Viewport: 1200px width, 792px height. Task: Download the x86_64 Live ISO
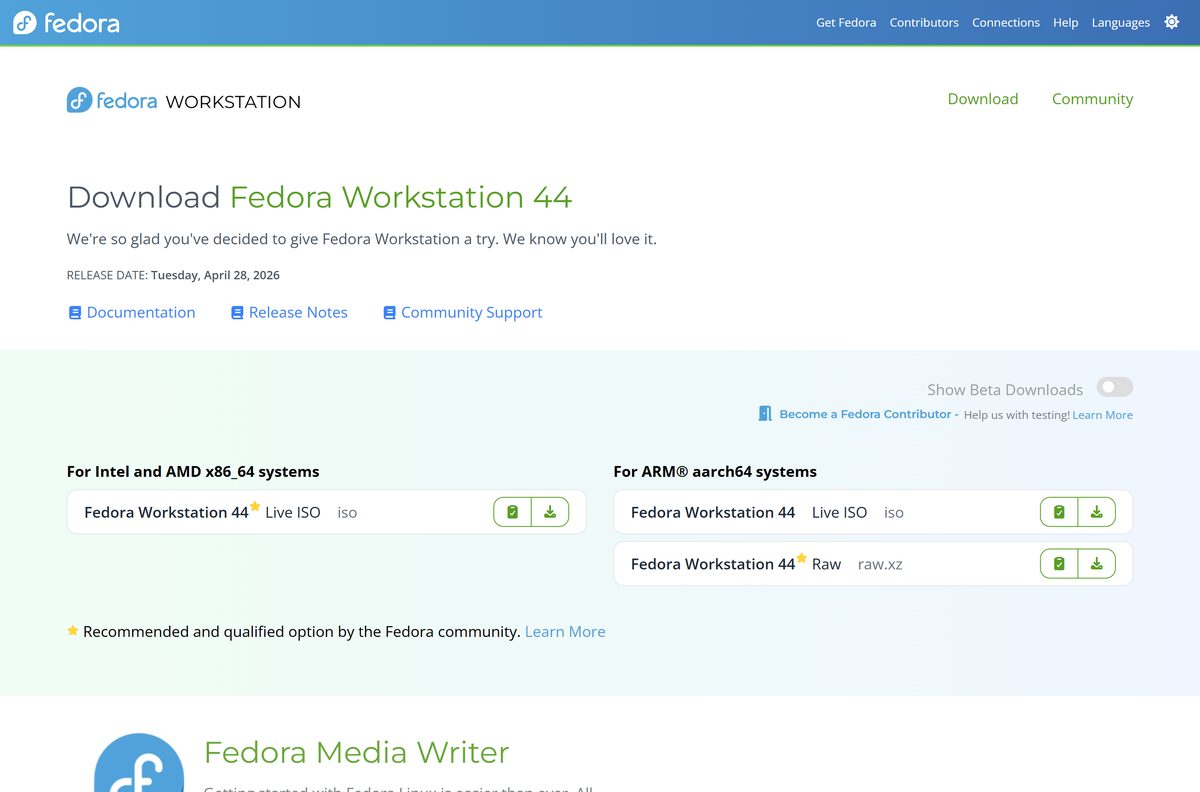pos(550,512)
